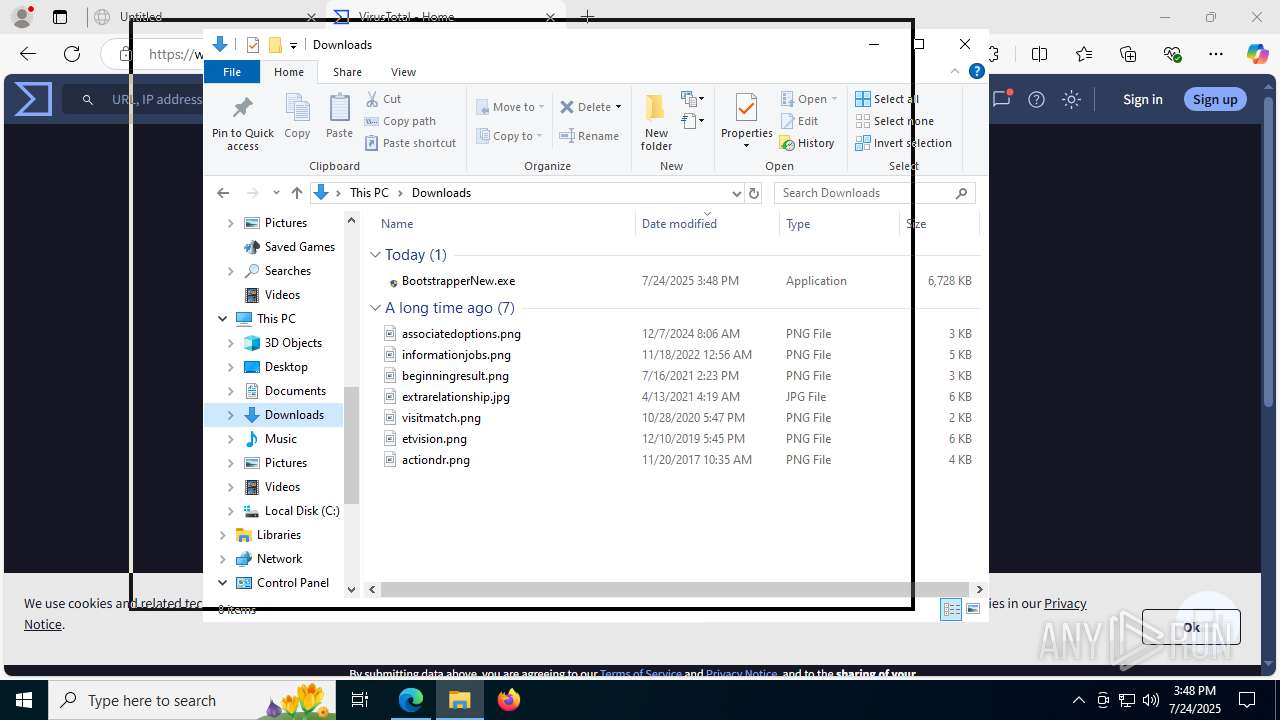Switch to the Home ribbon tab
Image resolution: width=1280 pixels, height=720 pixels.
tap(289, 72)
